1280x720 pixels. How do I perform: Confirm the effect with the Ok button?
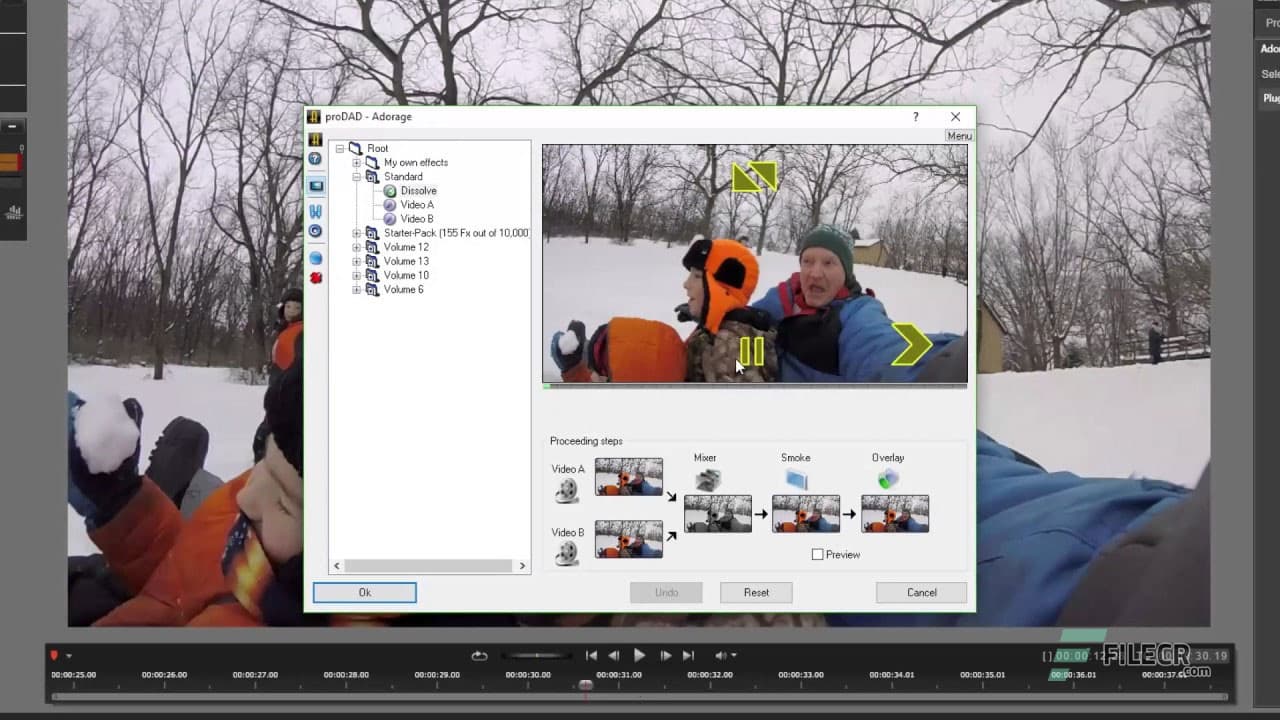pos(364,592)
